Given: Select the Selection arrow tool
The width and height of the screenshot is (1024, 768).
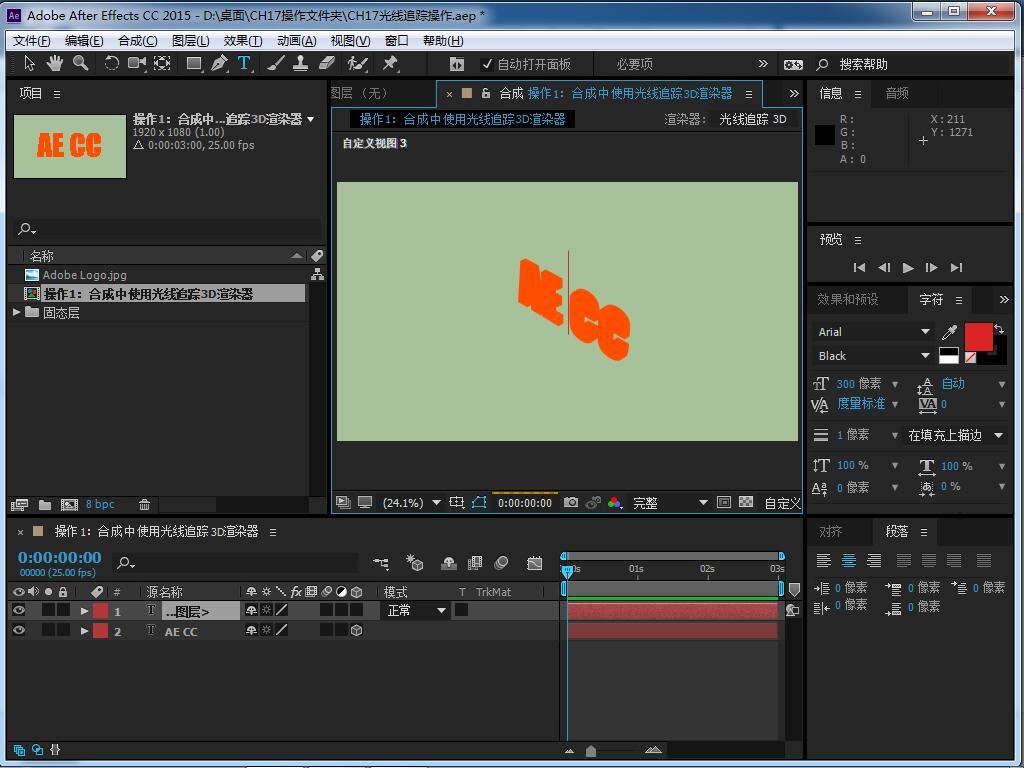Looking at the screenshot, I should (29, 63).
